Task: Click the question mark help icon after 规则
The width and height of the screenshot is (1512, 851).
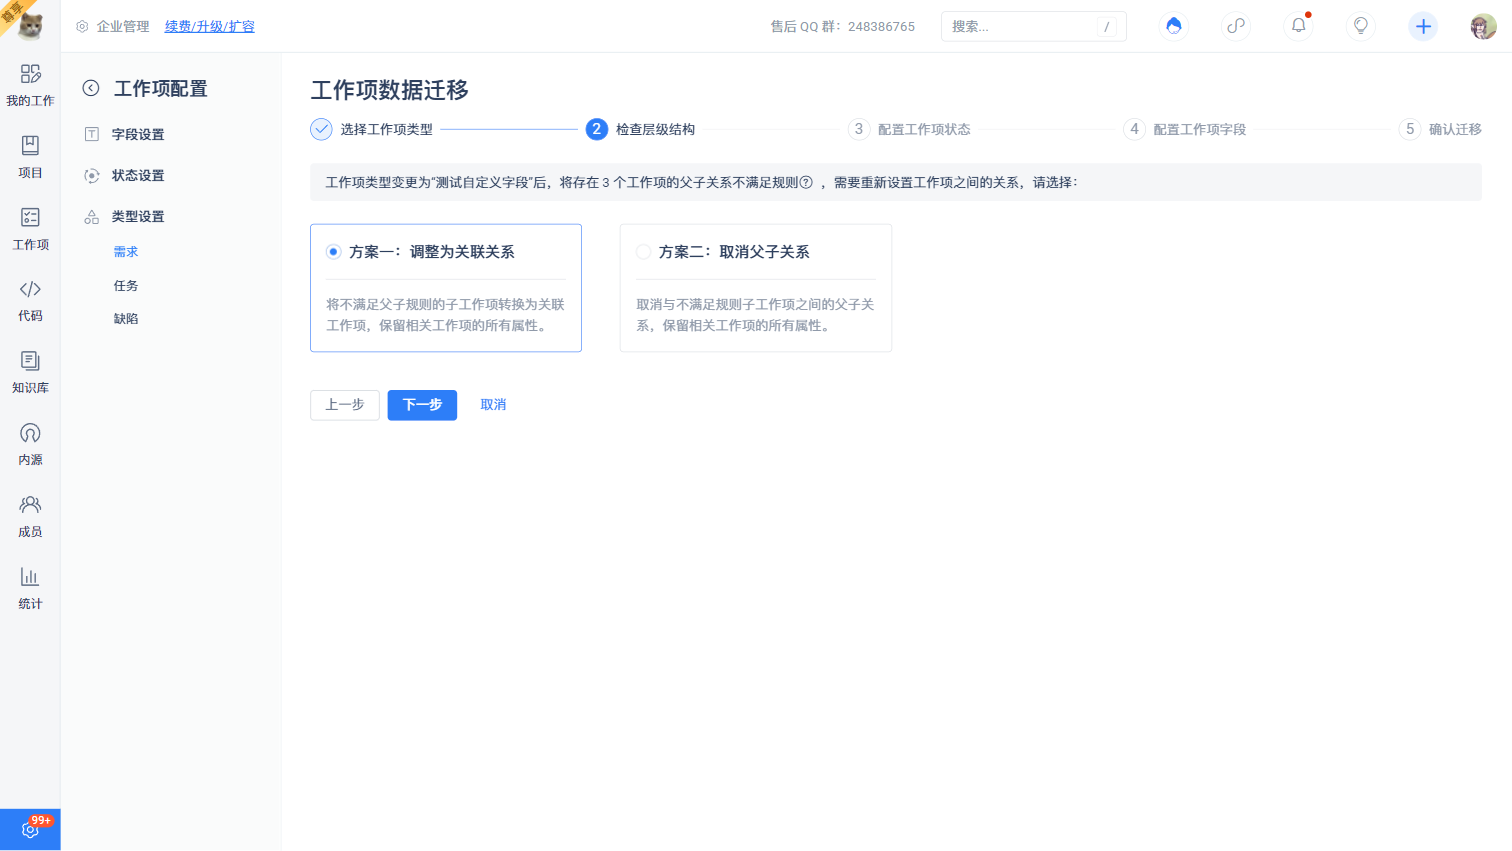Action: [x=806, y=182]
